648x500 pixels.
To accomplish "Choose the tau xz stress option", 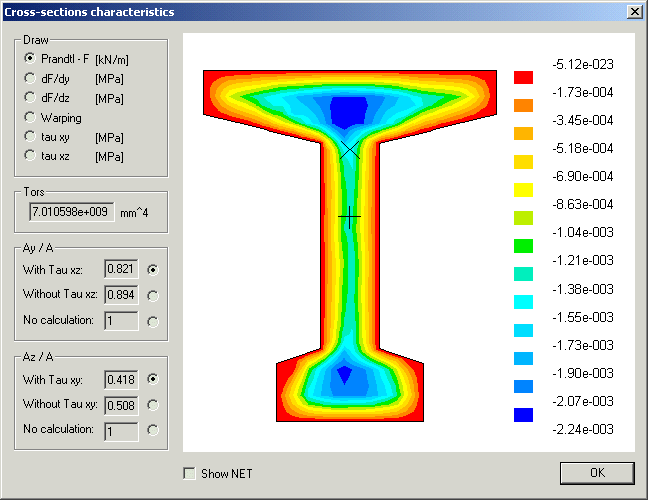I will 30,156.
